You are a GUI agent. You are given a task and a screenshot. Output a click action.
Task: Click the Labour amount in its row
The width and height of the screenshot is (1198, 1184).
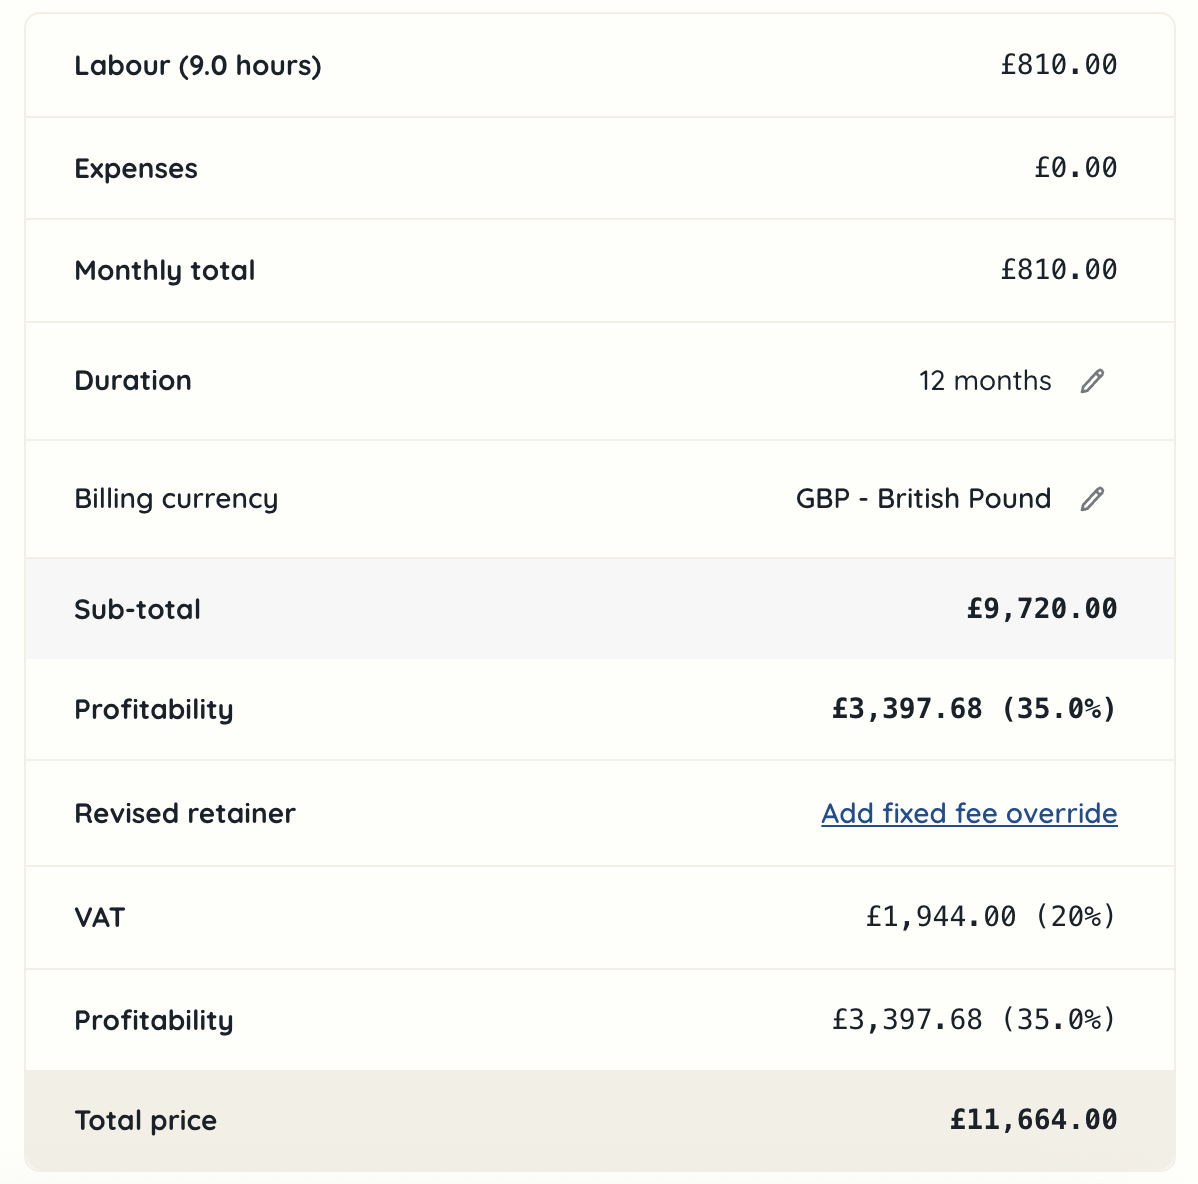coord(1059,65)
